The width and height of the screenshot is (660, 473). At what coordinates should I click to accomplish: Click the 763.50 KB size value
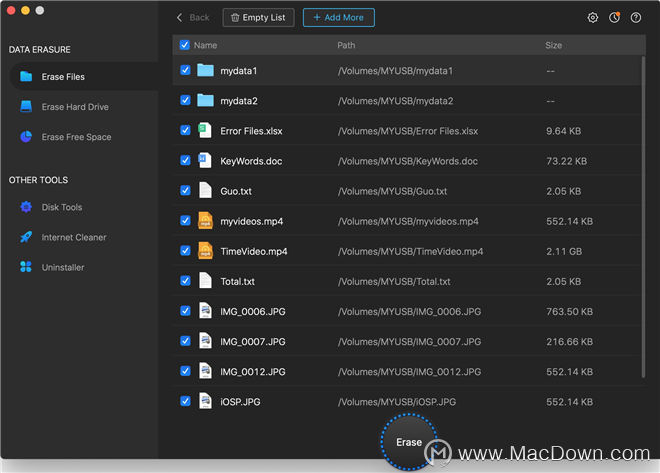tap(570, 311)
